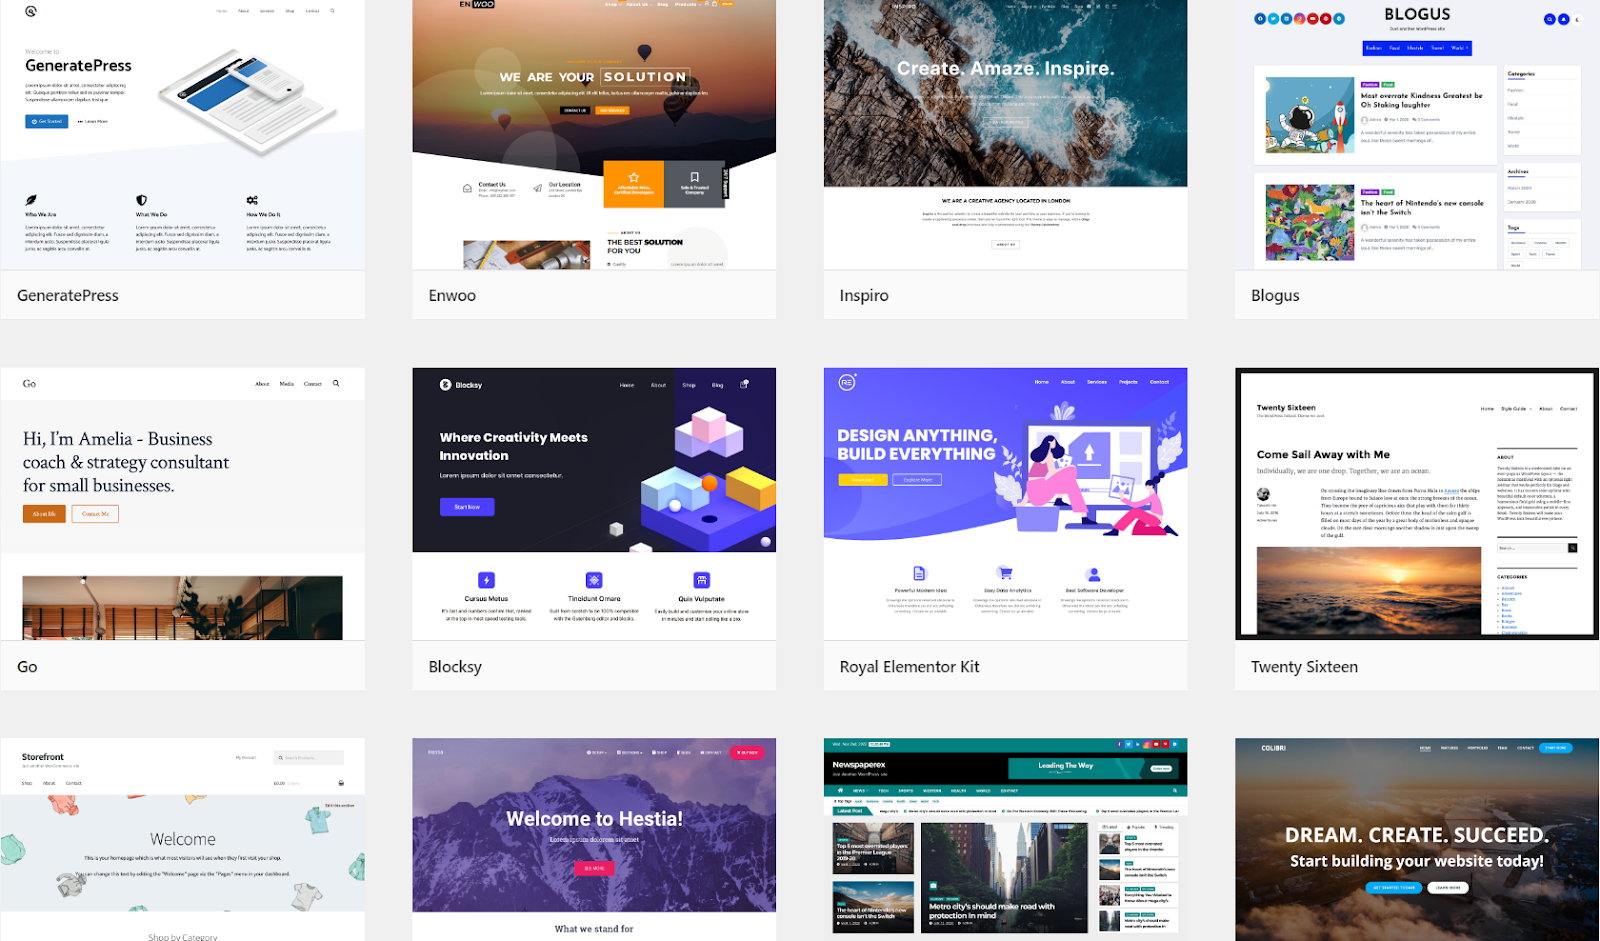Click Services in Royal Elementor preview menu
Viewport: 1600px width, 941px height.
(1097, 382)
